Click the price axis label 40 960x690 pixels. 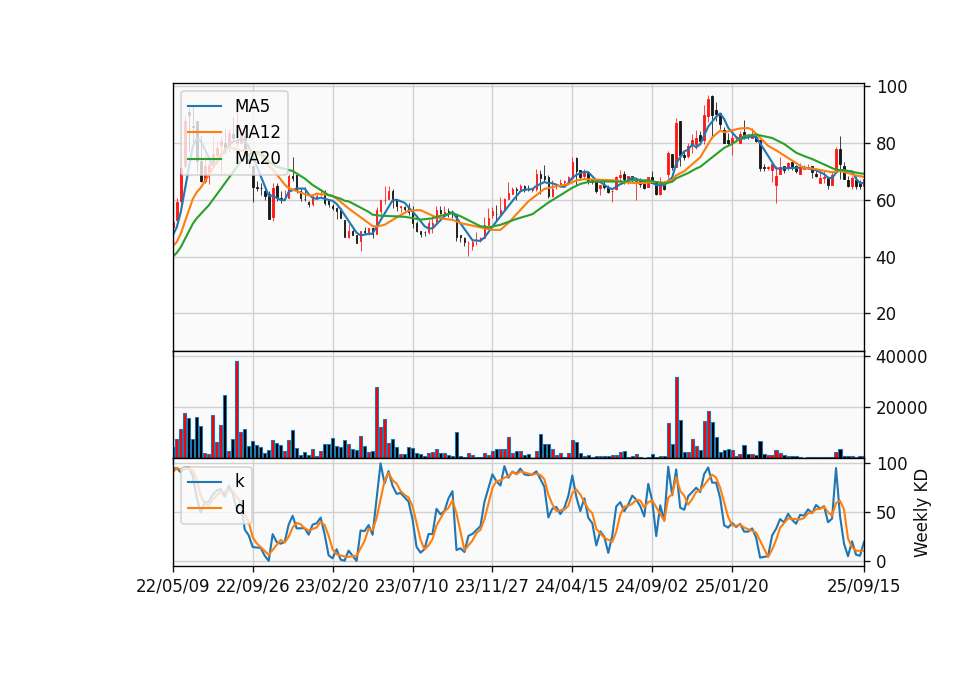(x=887, y=258)
